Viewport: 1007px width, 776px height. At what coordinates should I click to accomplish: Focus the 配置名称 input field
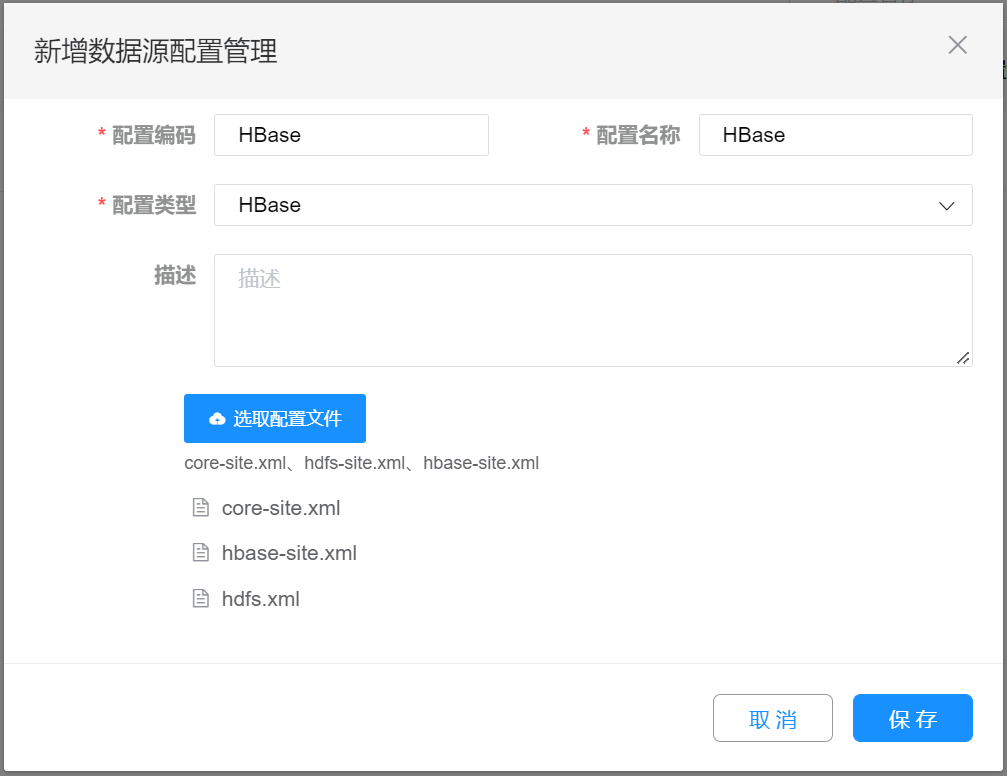pos(835,135)
